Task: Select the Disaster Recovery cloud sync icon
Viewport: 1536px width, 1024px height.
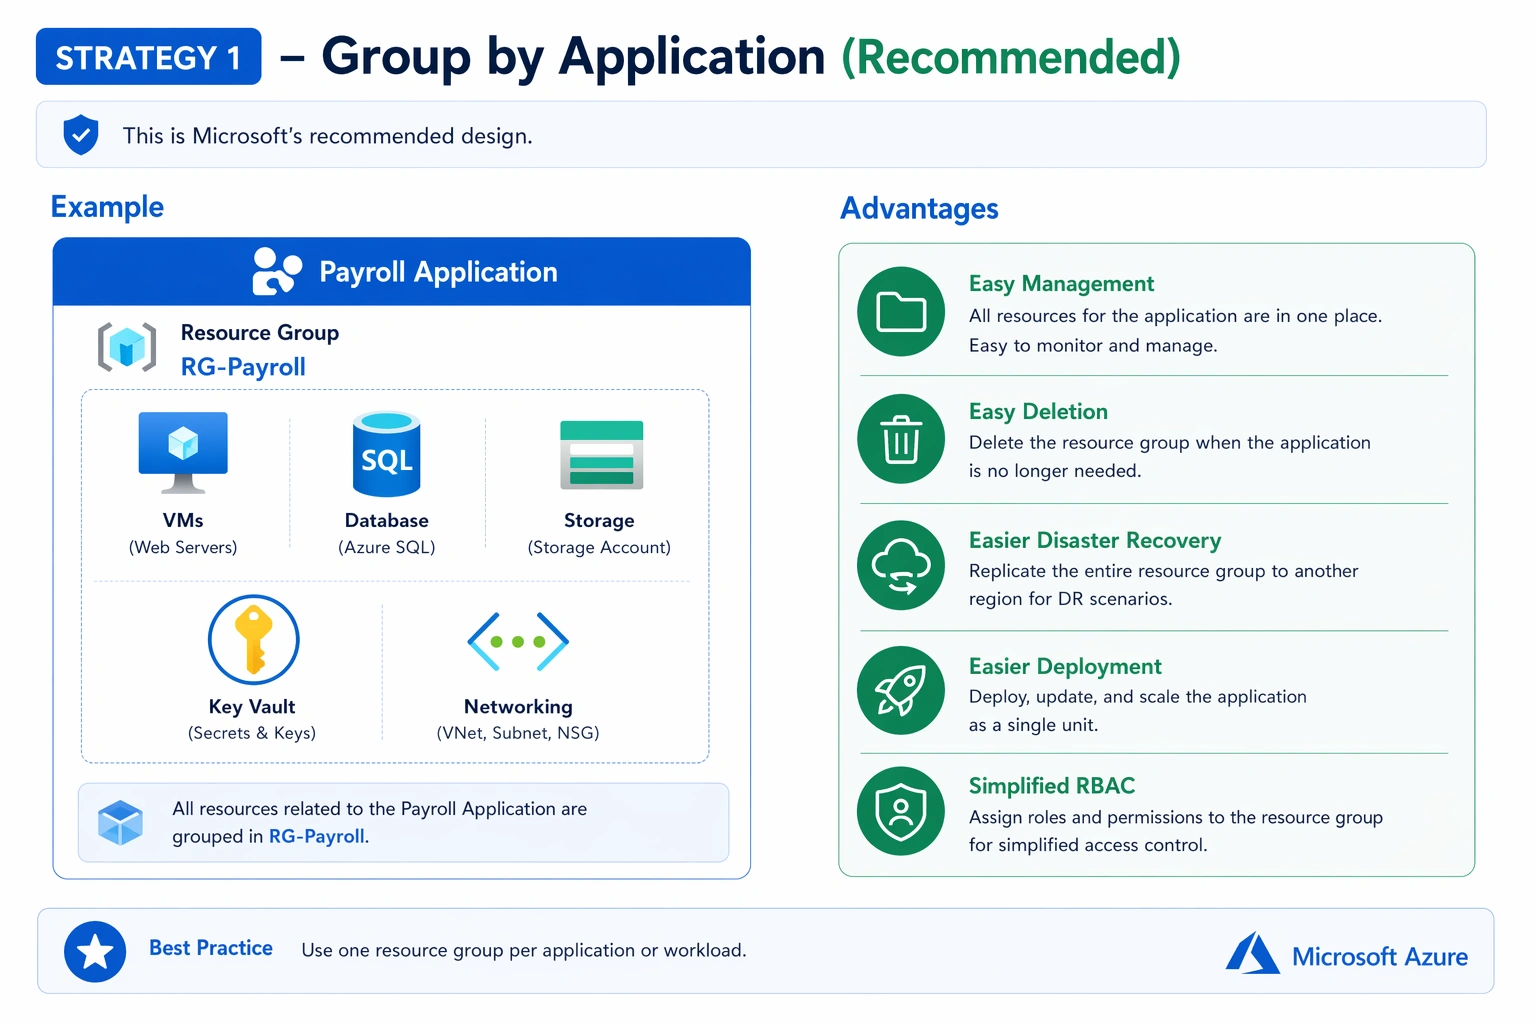Action: (901, 565)
